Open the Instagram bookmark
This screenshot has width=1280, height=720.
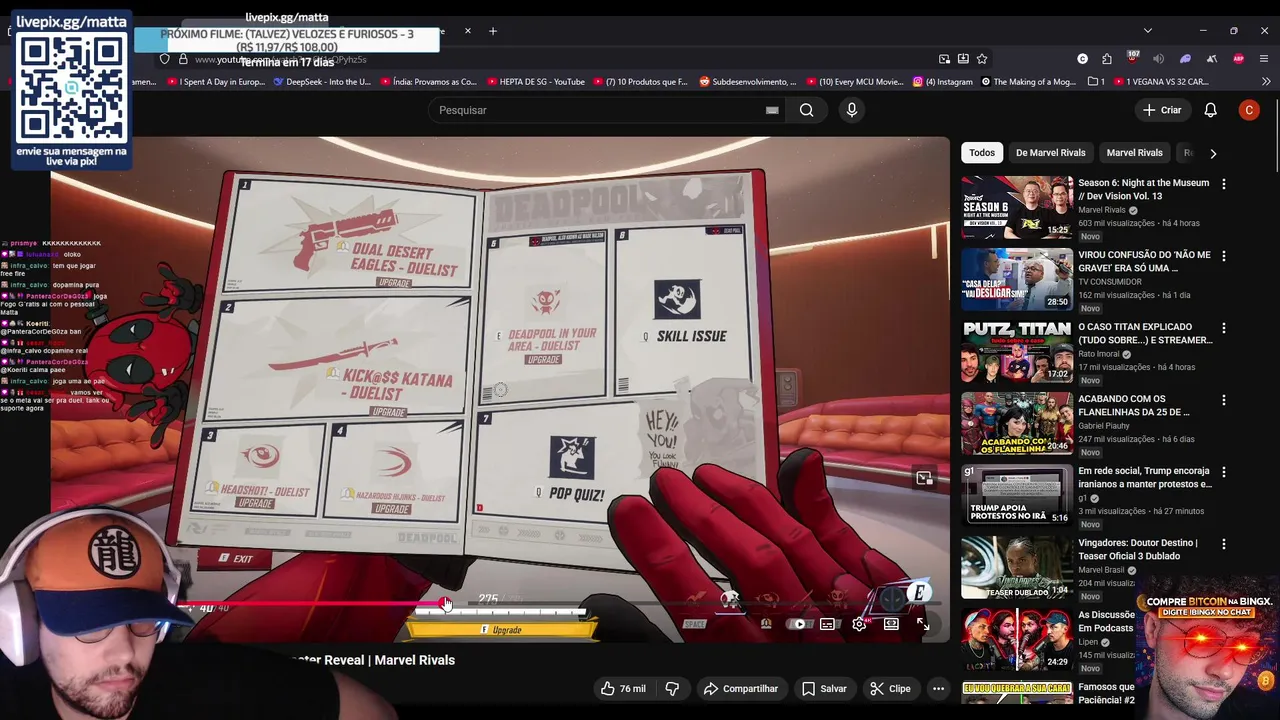[x=942, y=82]
